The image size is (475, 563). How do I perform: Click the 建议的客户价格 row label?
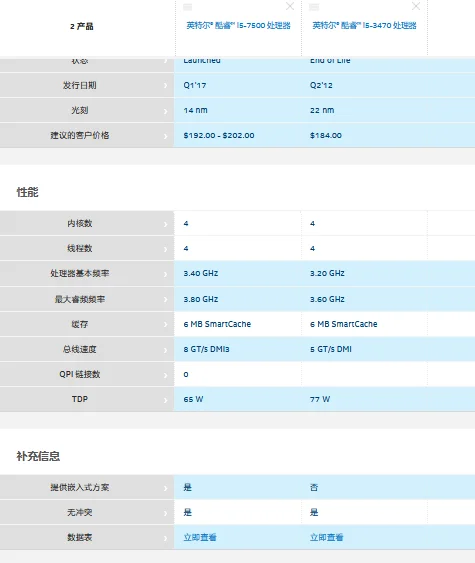point(79,135)
